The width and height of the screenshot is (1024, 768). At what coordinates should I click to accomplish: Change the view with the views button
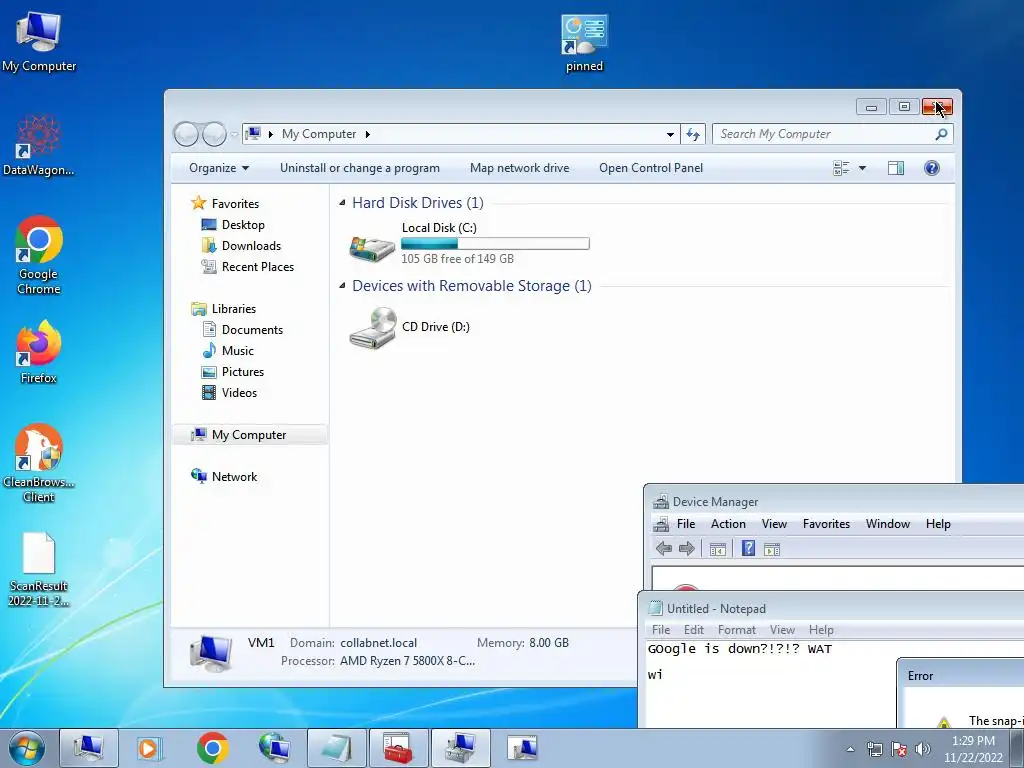pyautogui.click(x=841, y=168)
